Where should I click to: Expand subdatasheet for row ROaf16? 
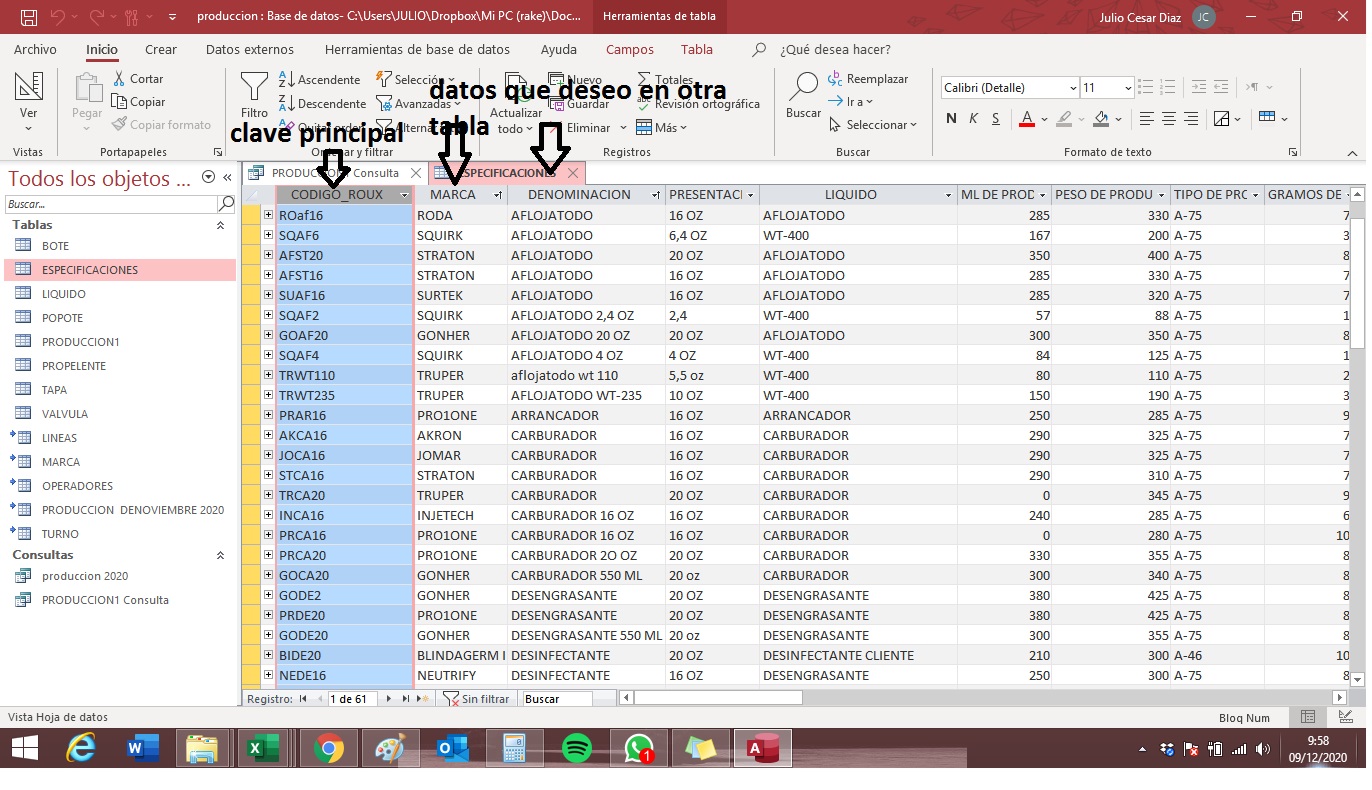click(268, 215)
